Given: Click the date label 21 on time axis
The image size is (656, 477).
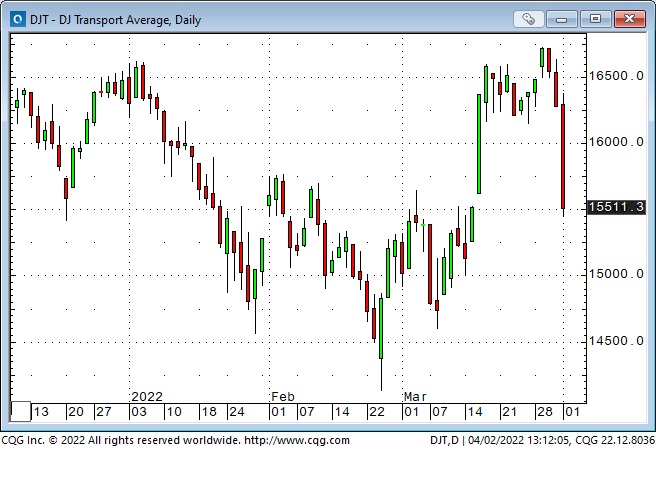Looking at the screenshot, I should (x=510, y=412).
